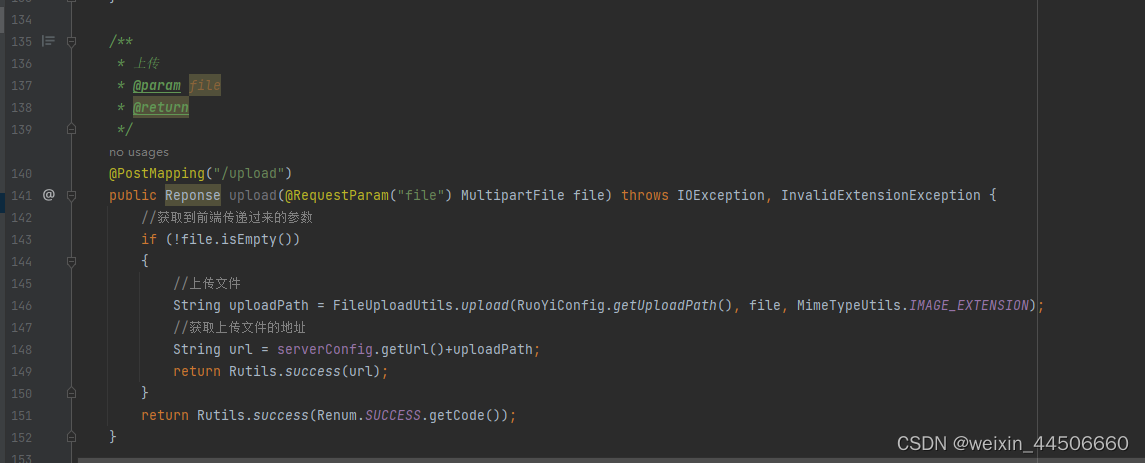
Task: Click comment 获取到前端传递过来的参数
Action: click(227, 218)
